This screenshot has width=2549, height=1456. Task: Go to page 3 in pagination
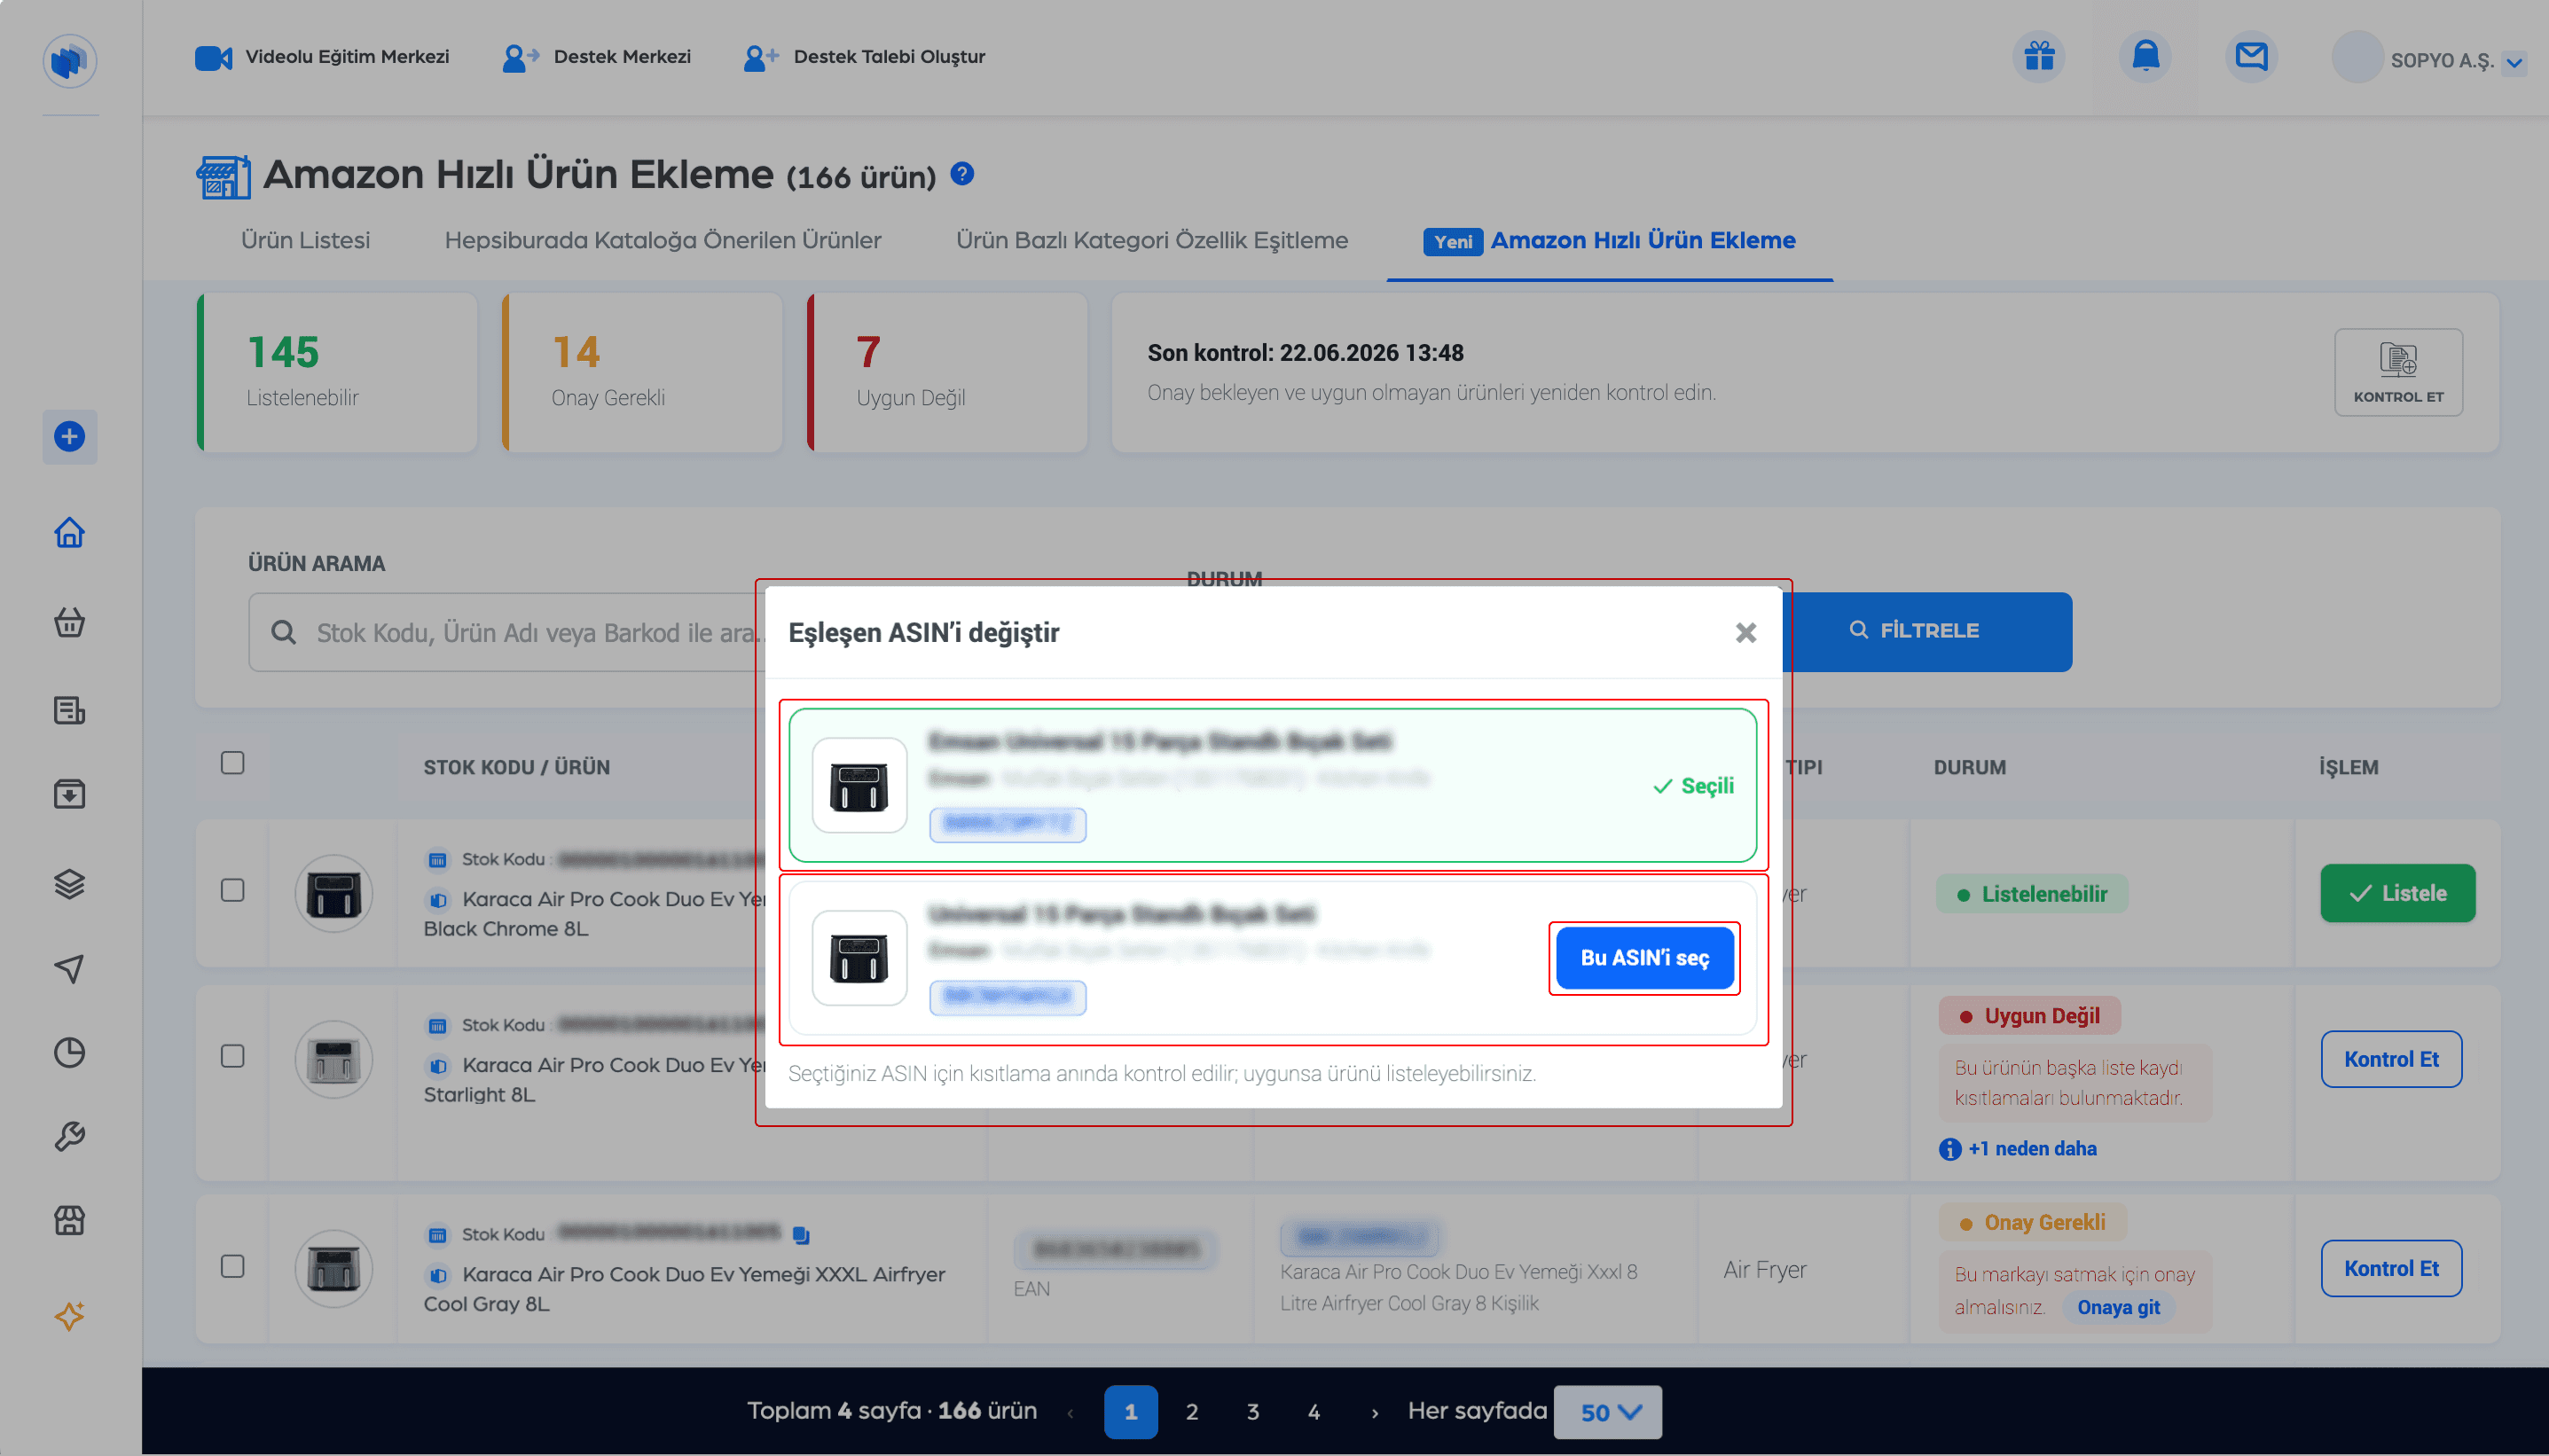(1253, 1412)
